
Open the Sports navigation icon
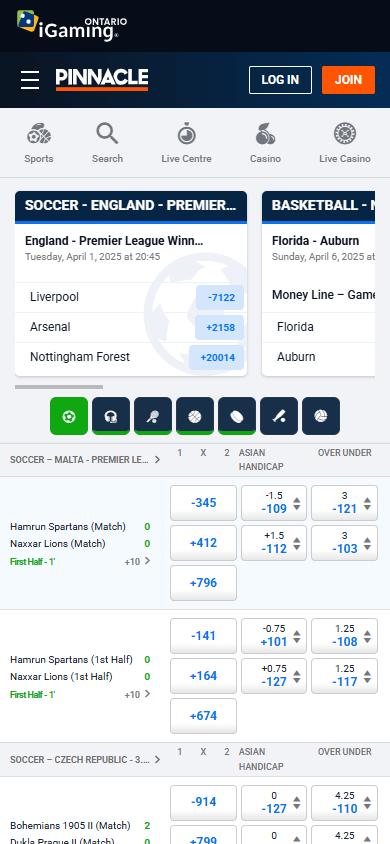point(39,134)
